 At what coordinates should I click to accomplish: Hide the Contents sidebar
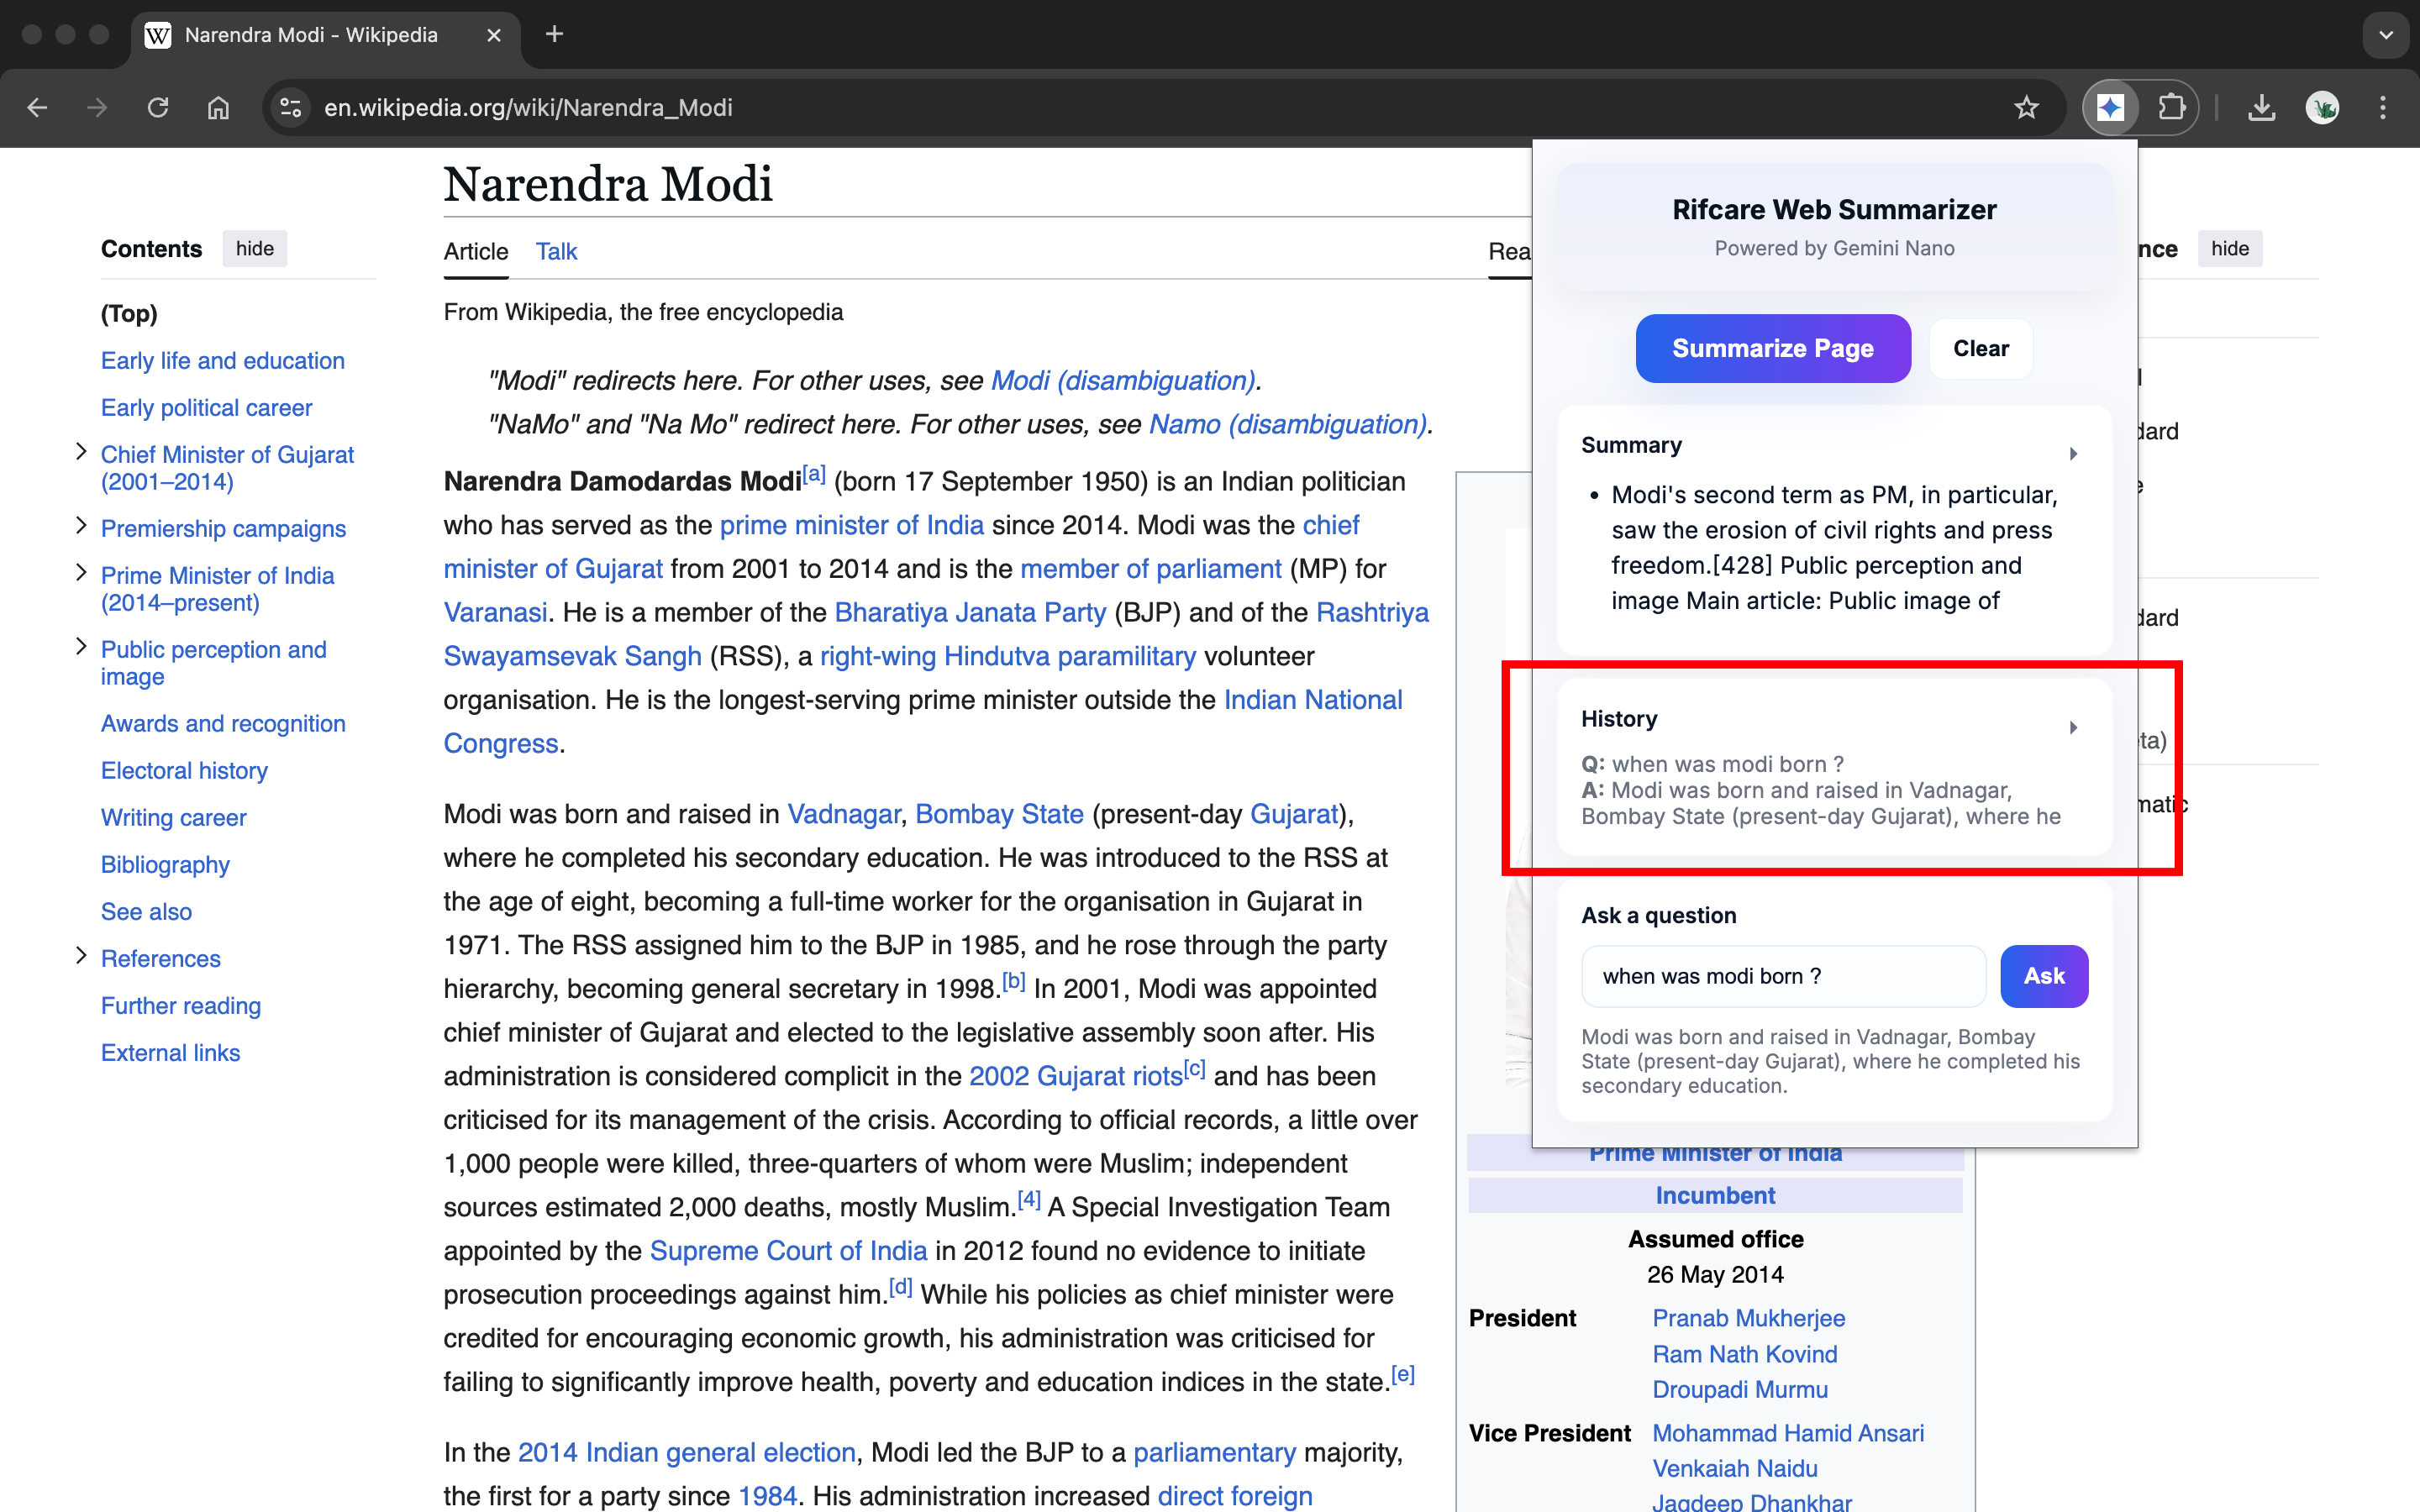pos(254,249)
